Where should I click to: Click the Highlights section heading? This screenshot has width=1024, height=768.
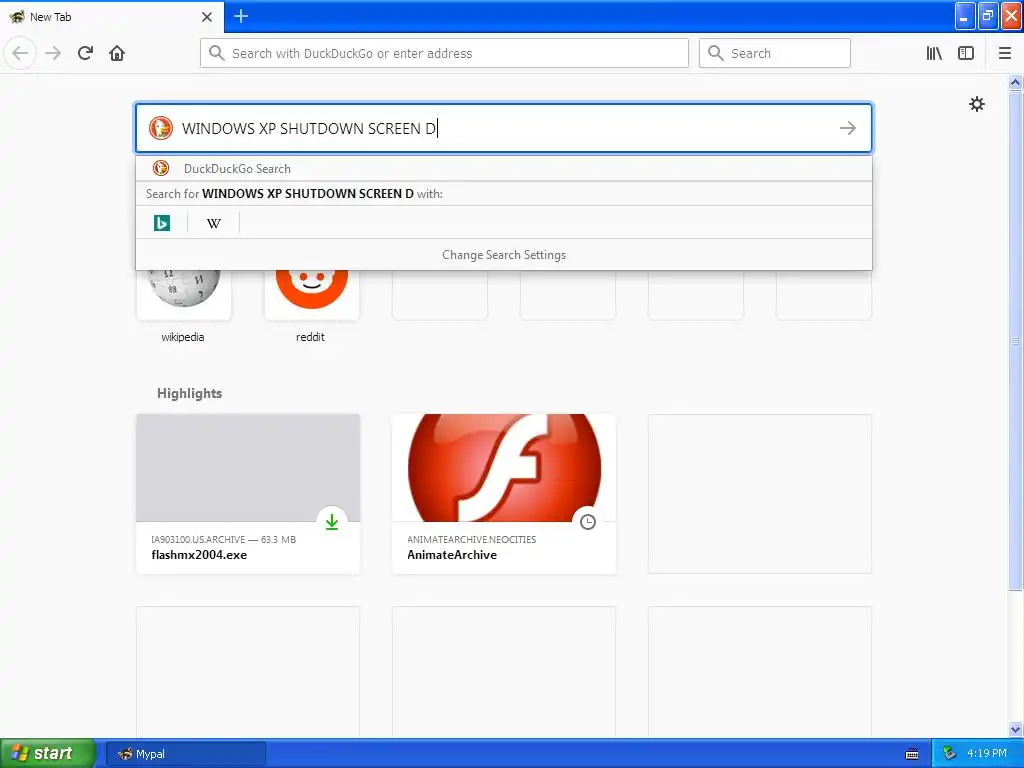pyautogui.click(x=189, y=393)
